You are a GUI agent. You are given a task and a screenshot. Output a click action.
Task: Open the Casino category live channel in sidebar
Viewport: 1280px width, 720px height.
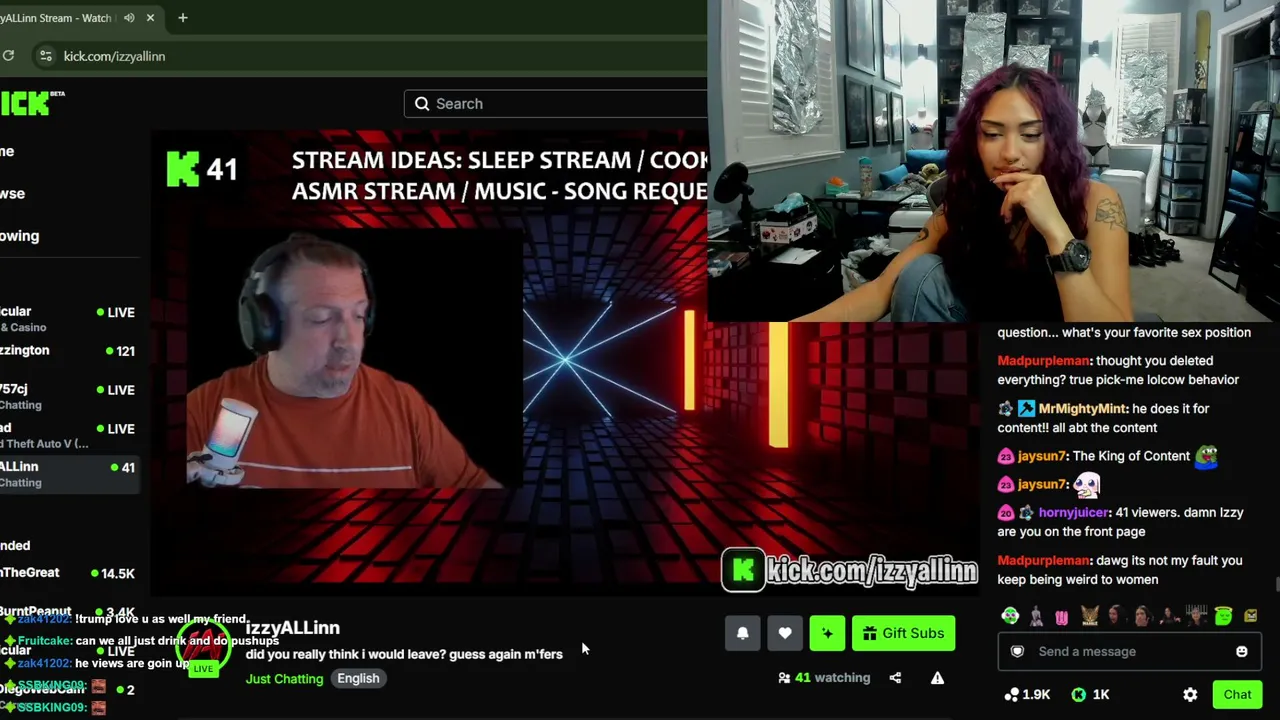click(68, 319)
